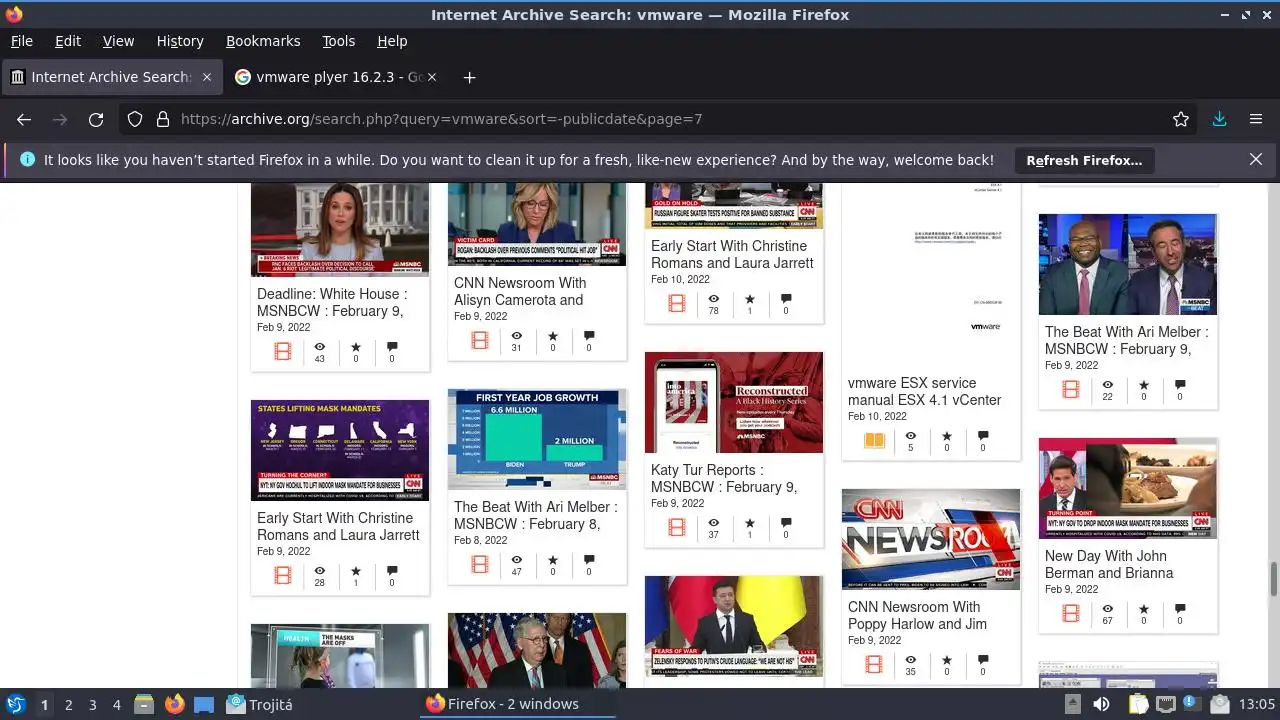
Task: Click the movie icon on Deadline: White House card
Action: coord(283,351)
